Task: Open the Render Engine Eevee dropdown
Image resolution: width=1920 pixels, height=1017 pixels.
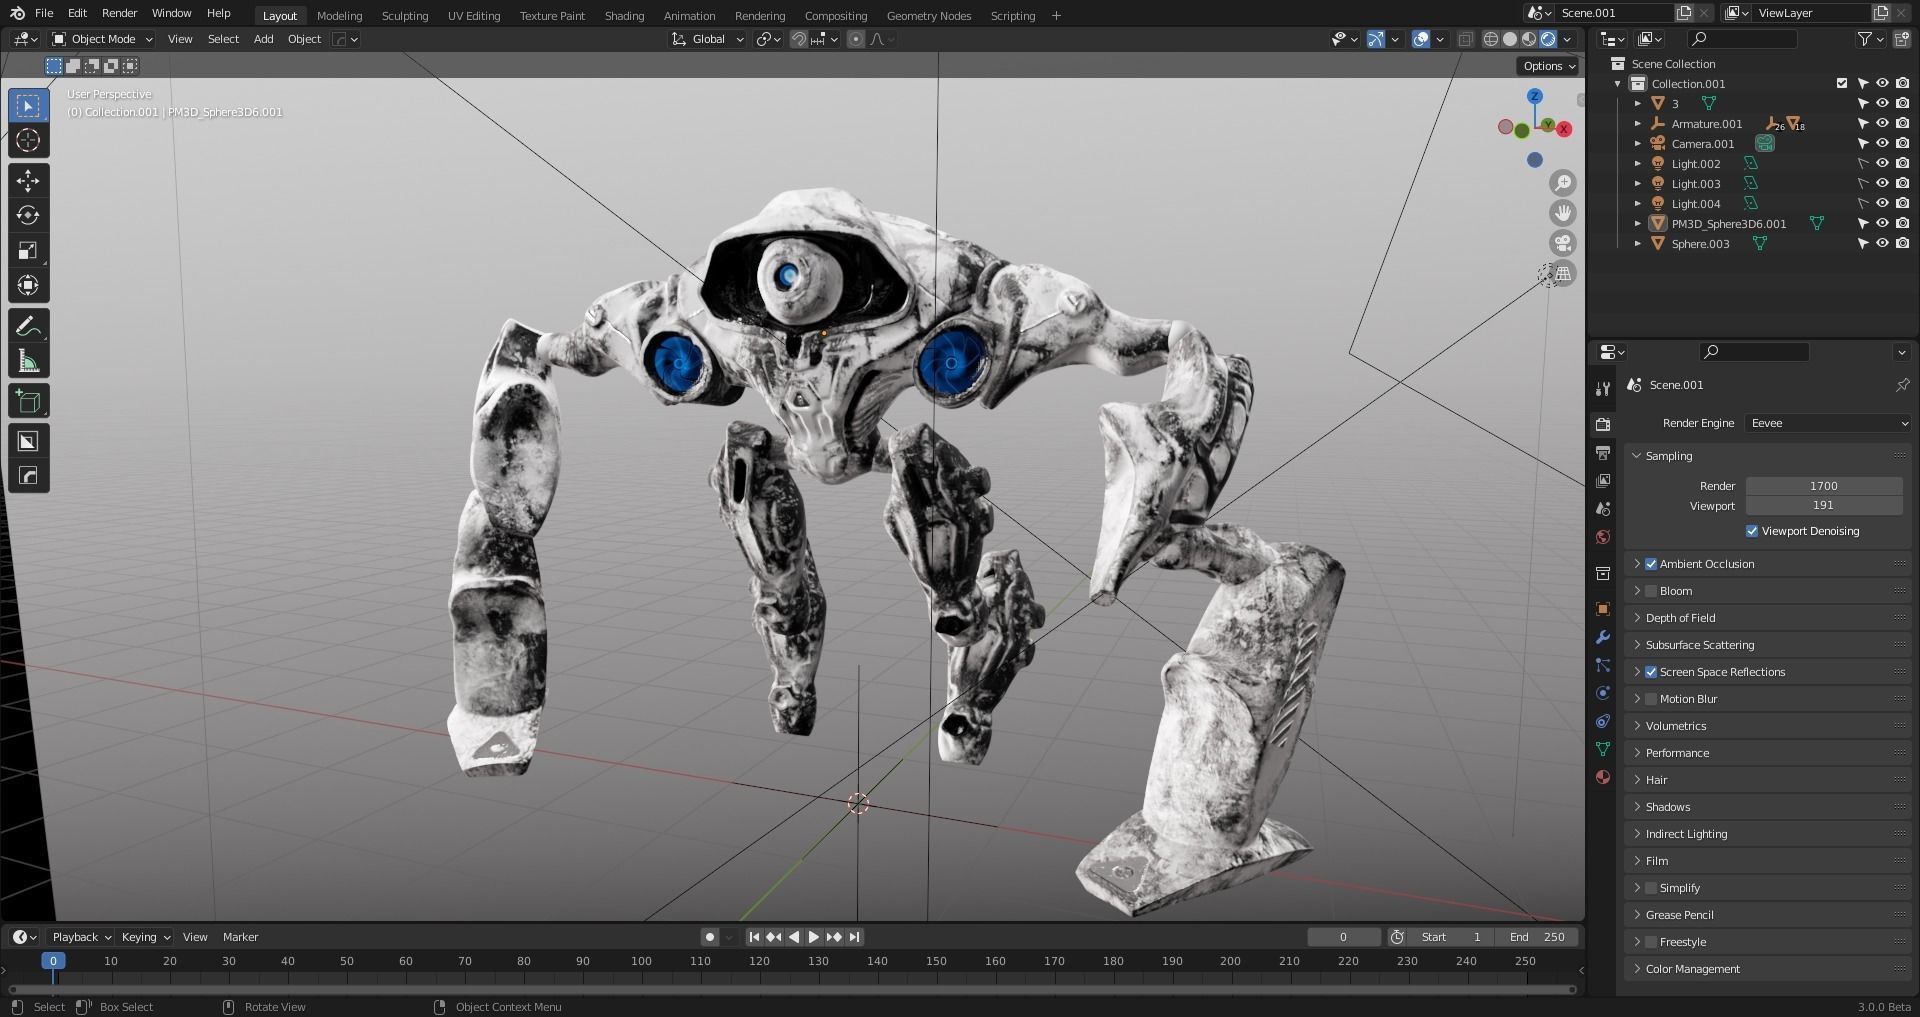Action: [1828, 423]
